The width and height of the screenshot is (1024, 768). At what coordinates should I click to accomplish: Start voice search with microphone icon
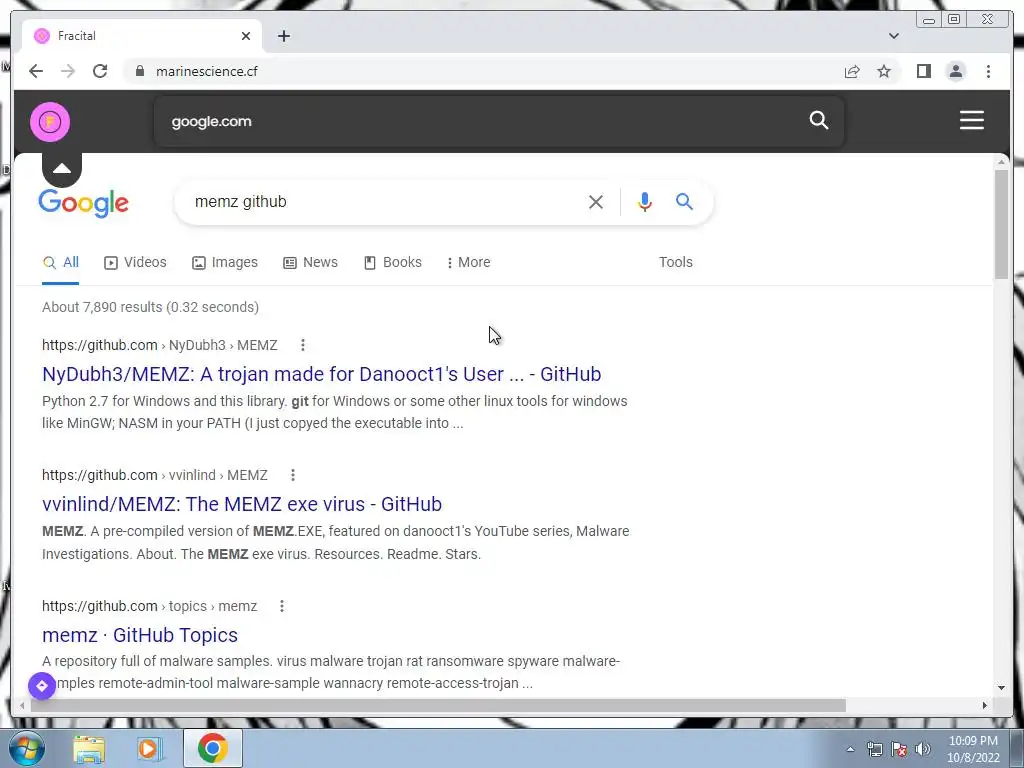click(645, 202)
